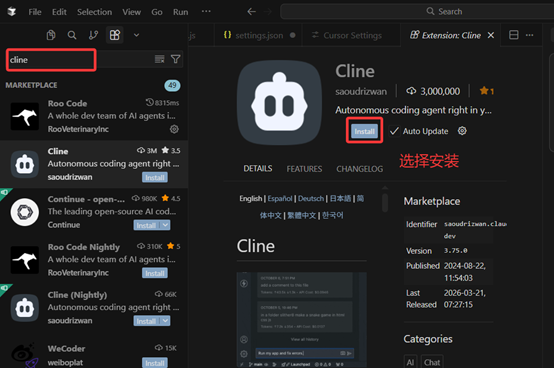Switch to the settings.json tab
The image size is (554, 368).
pyautogui.click(x=259, y=35)
